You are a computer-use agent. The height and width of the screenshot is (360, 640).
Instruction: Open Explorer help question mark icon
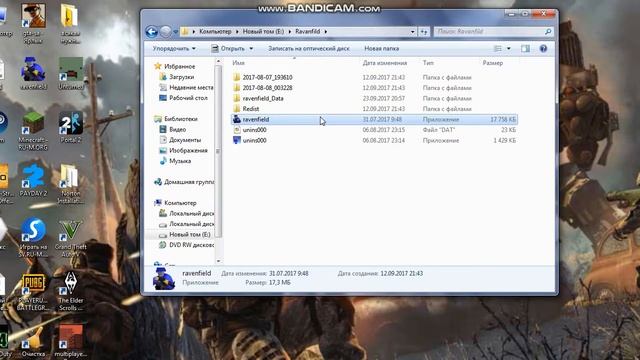coord(543,49)
